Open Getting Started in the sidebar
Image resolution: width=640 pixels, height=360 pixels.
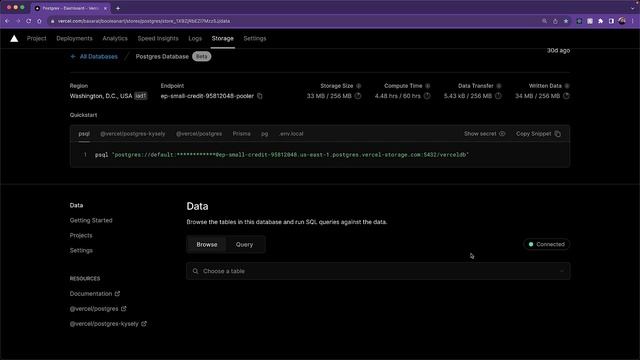coord(91,220)
